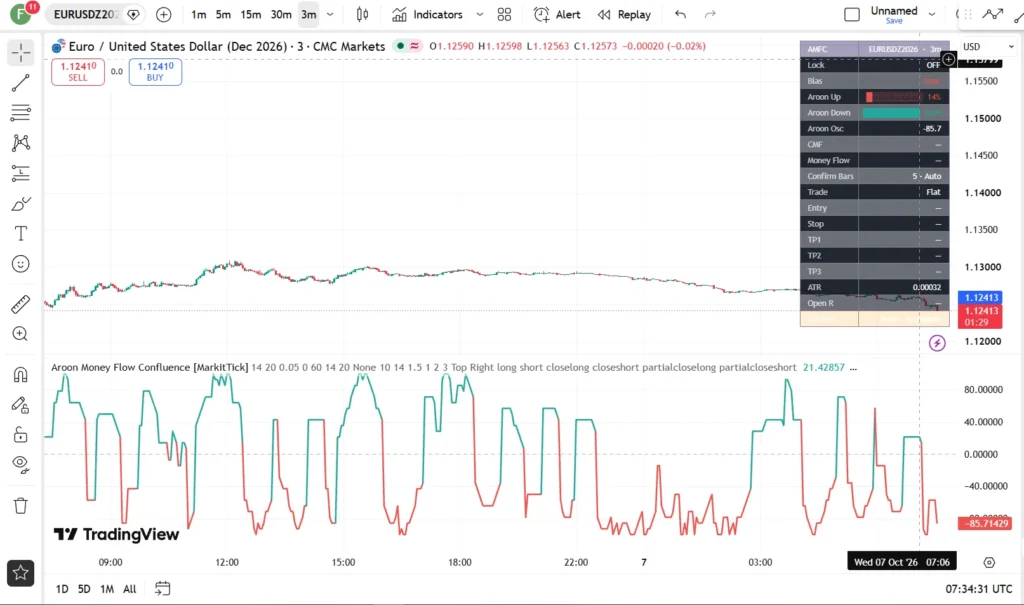Viewport: 1024px width, 605px height.
Task: Choose the text annotation tool
Action: click(20, 234)
